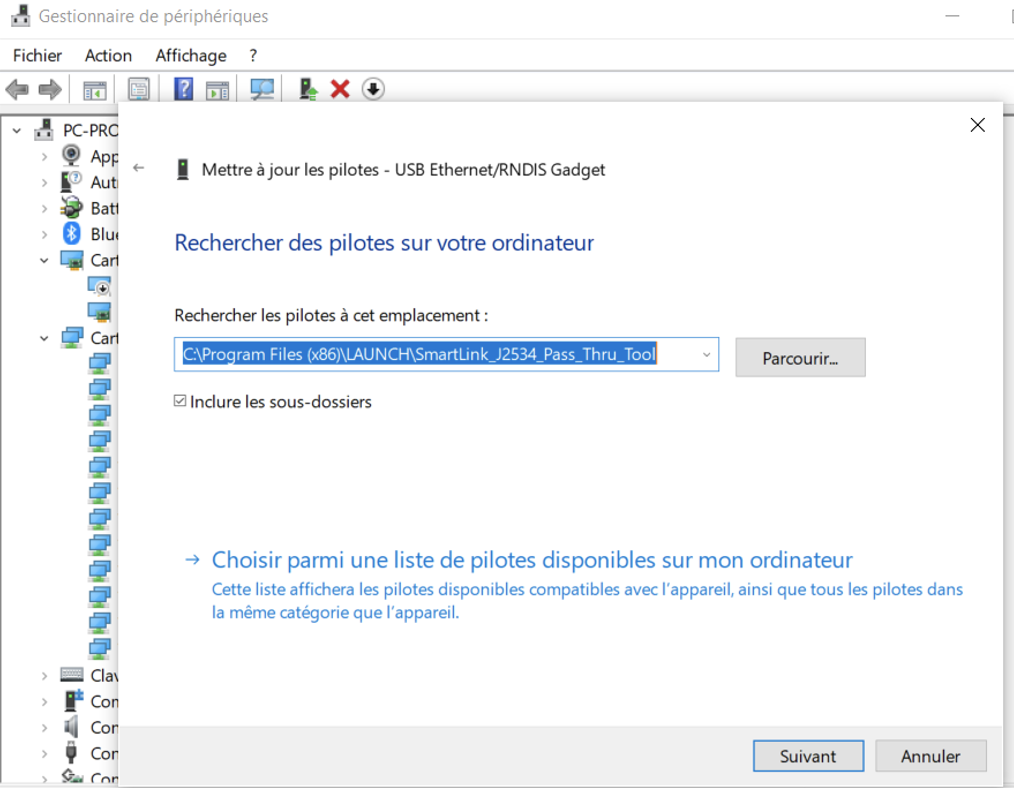This screenshot has height=788, width=1014.
Task: Open the driver location path dropdown
Action: pos(706,355)
